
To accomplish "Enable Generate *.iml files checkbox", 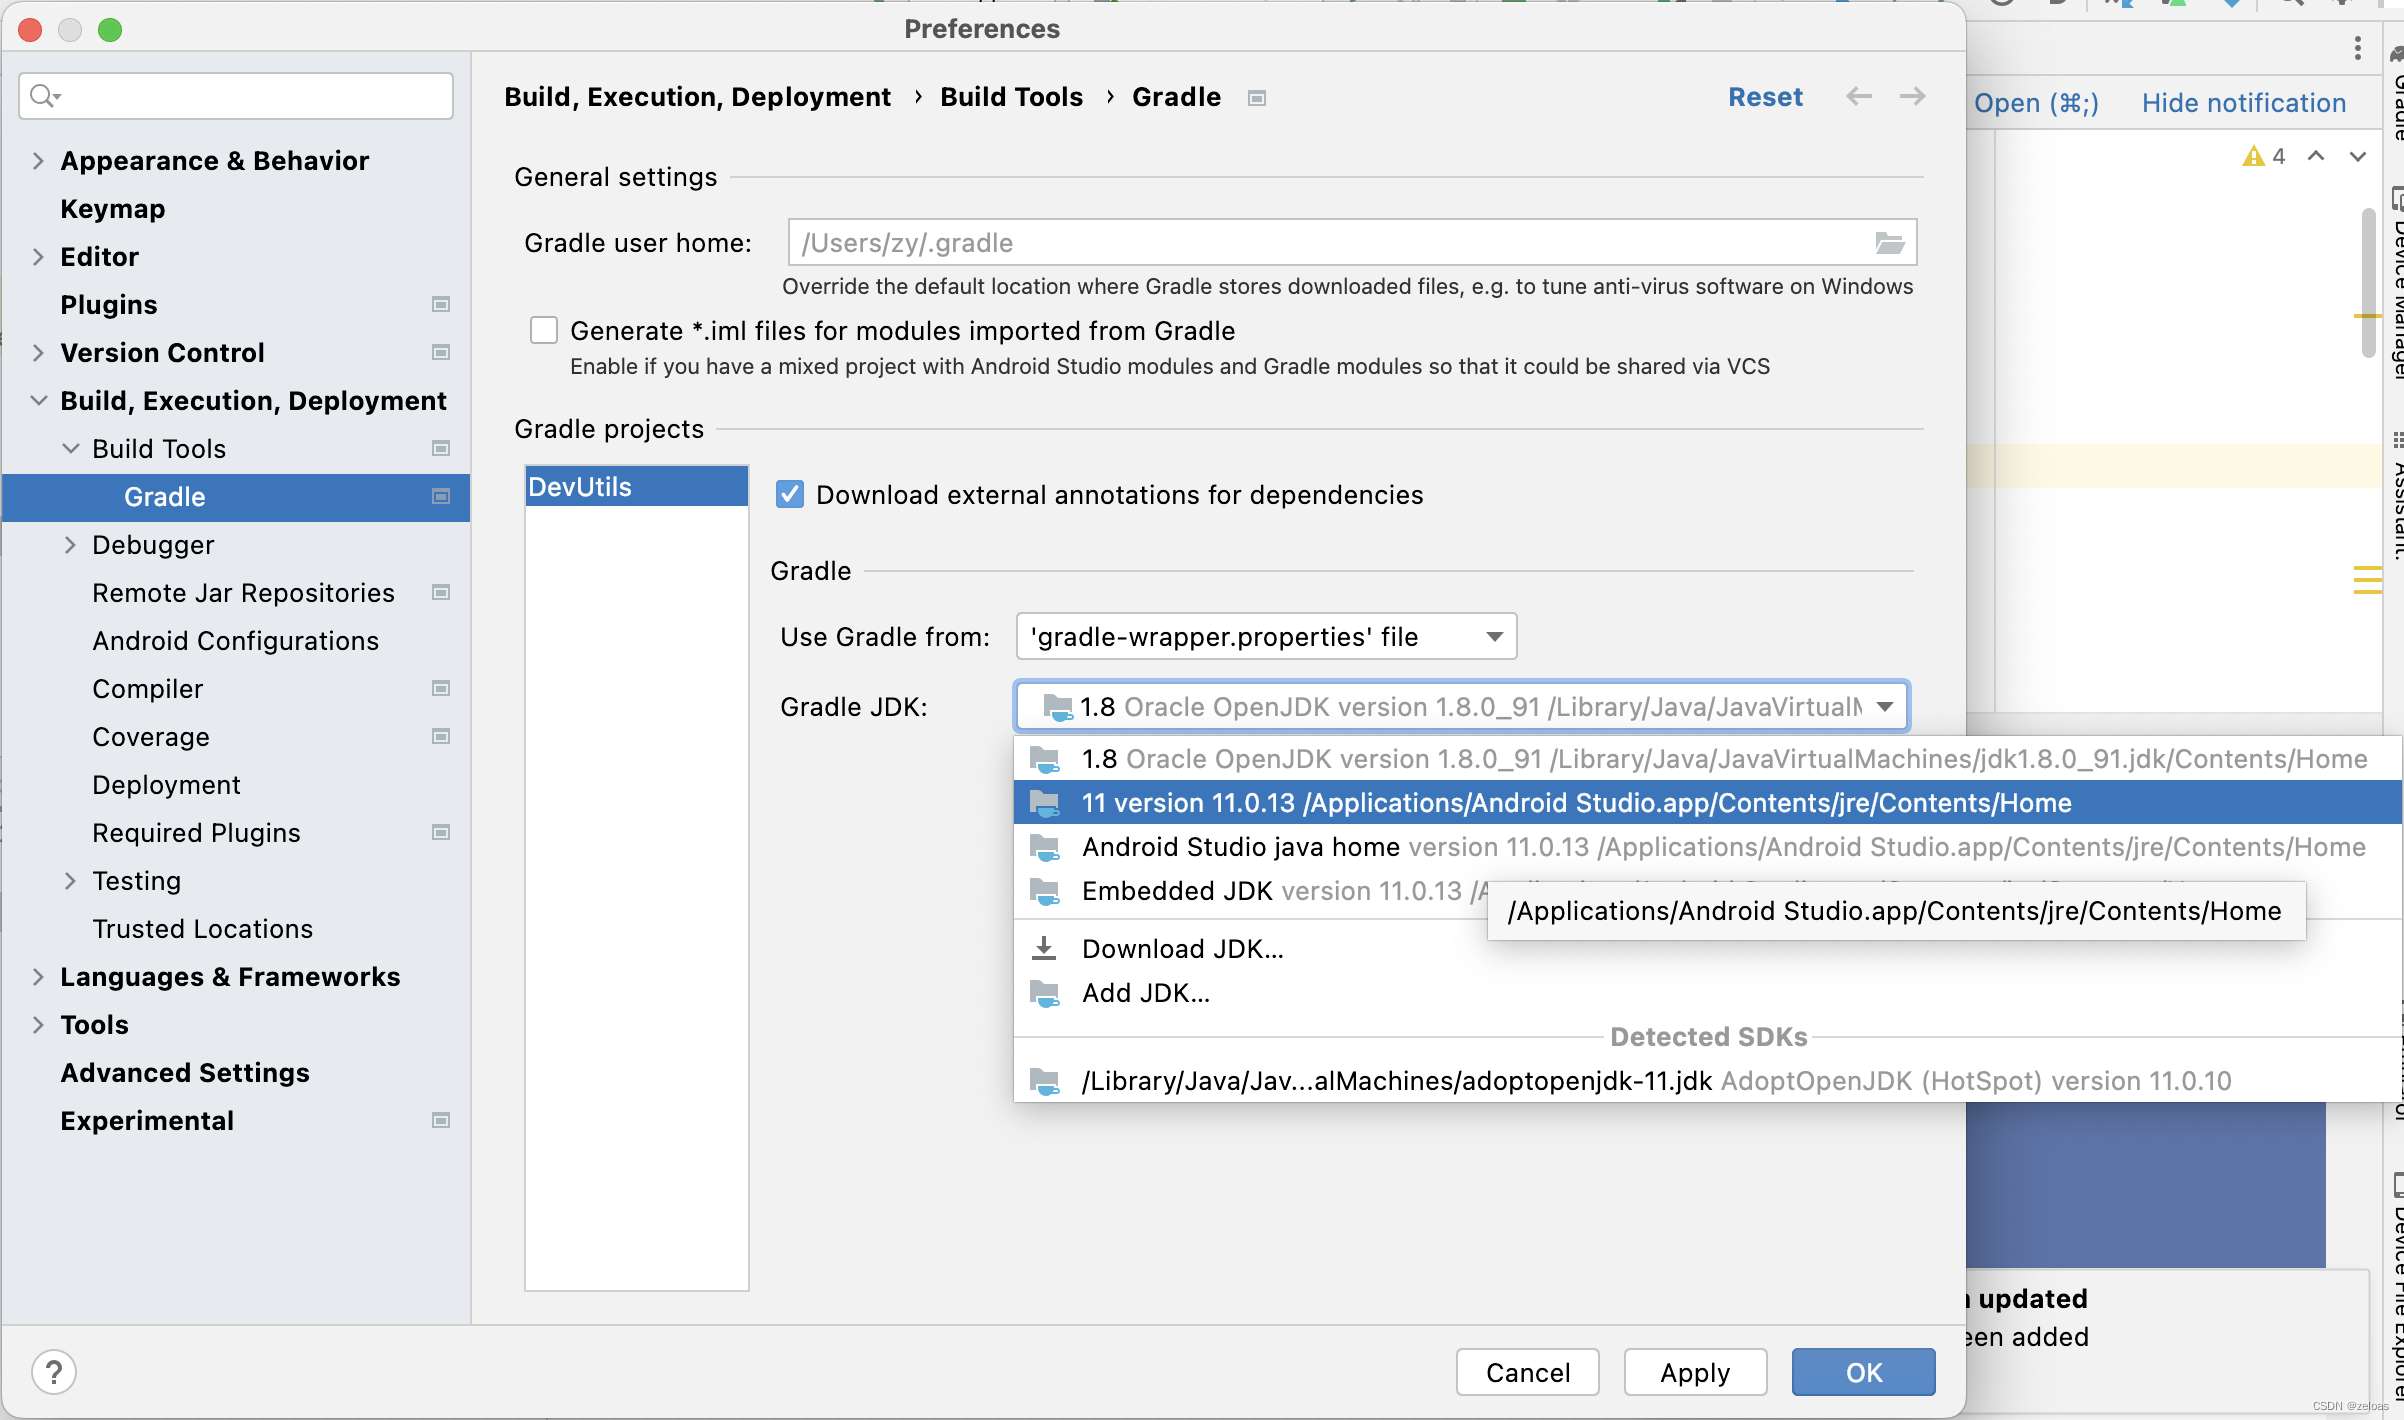I will tap(543, 330).
